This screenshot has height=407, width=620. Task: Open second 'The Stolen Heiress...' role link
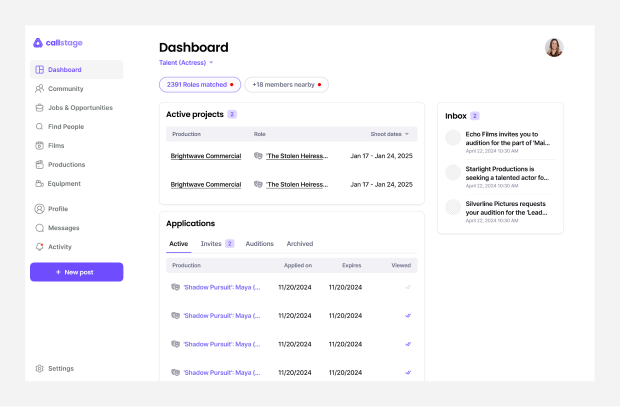click(x=297, y=184)
